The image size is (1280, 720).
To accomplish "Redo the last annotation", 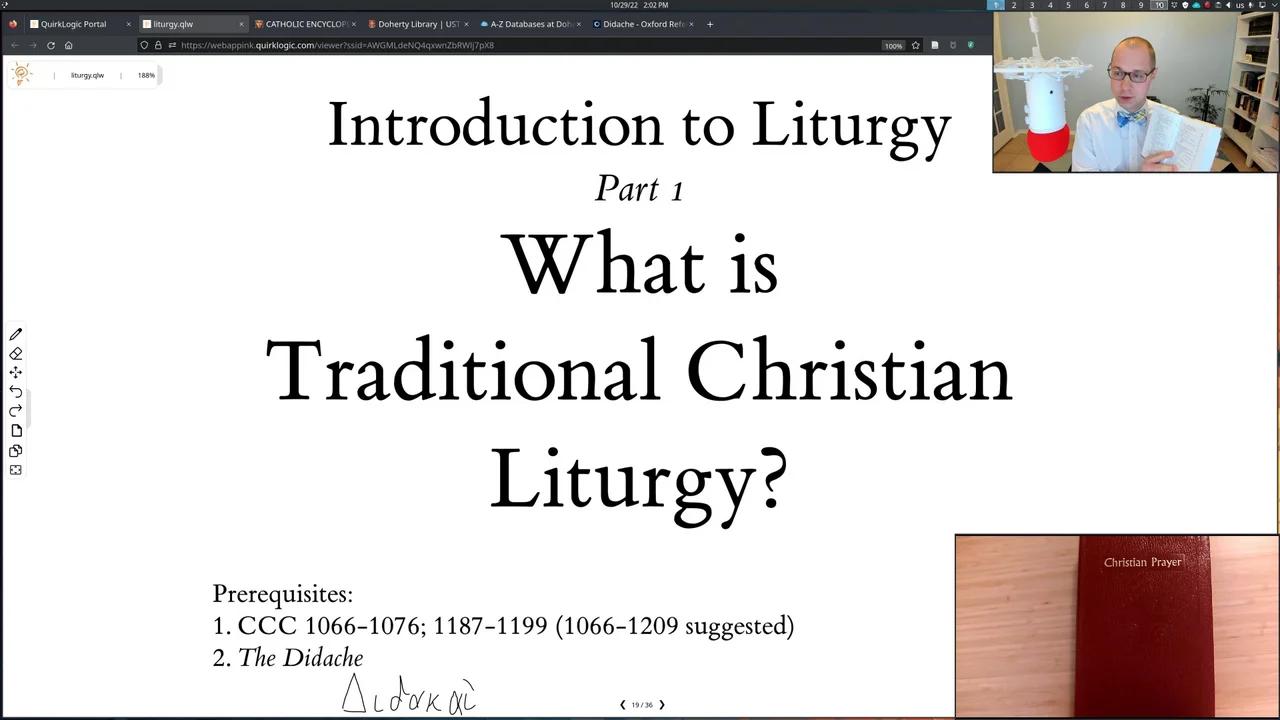I will (16, 410).
